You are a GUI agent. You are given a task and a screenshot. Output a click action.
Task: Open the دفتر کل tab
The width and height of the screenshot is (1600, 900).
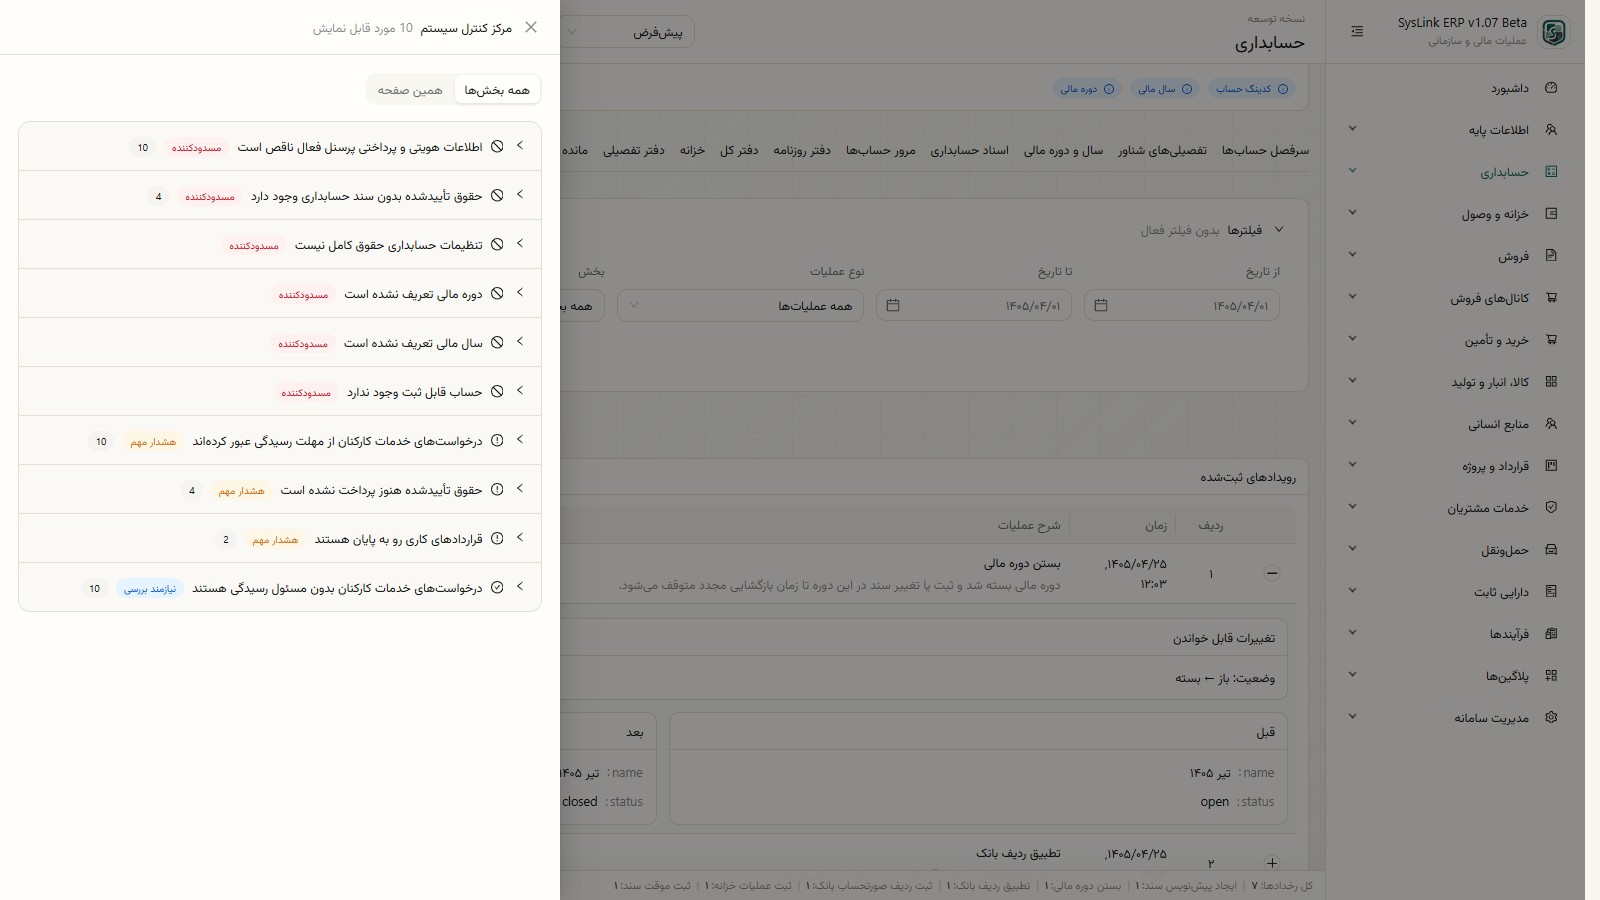click(739, 150)
